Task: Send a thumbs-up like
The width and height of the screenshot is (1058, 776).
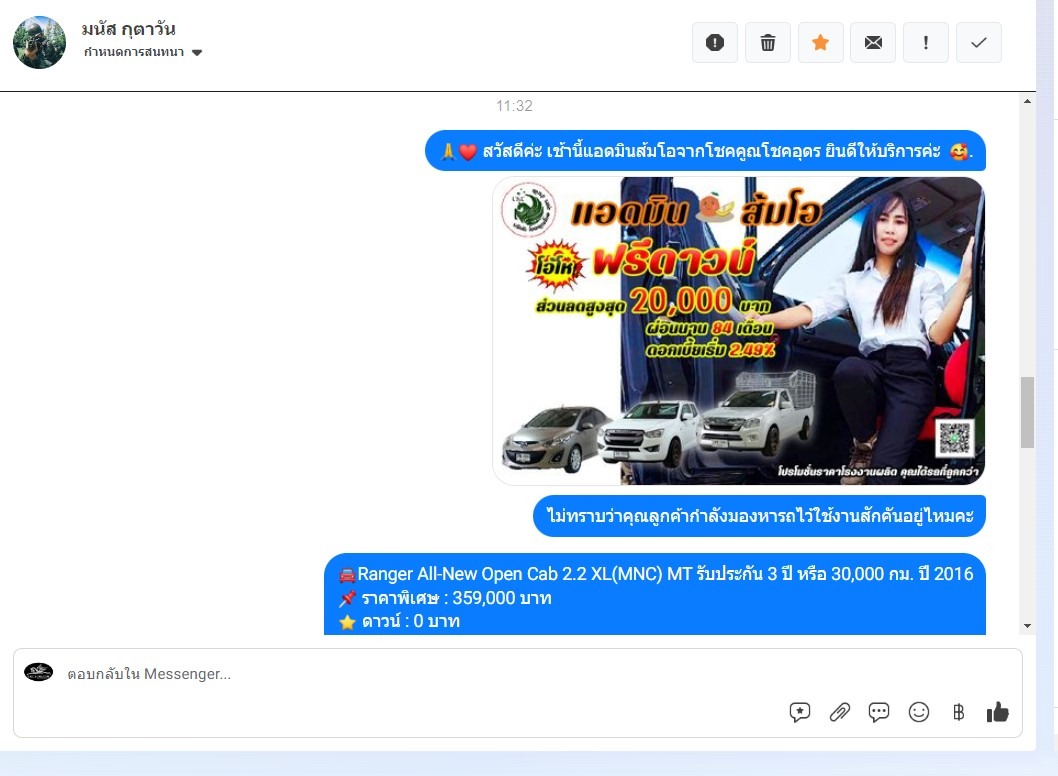Action: (x=997, y=712)
